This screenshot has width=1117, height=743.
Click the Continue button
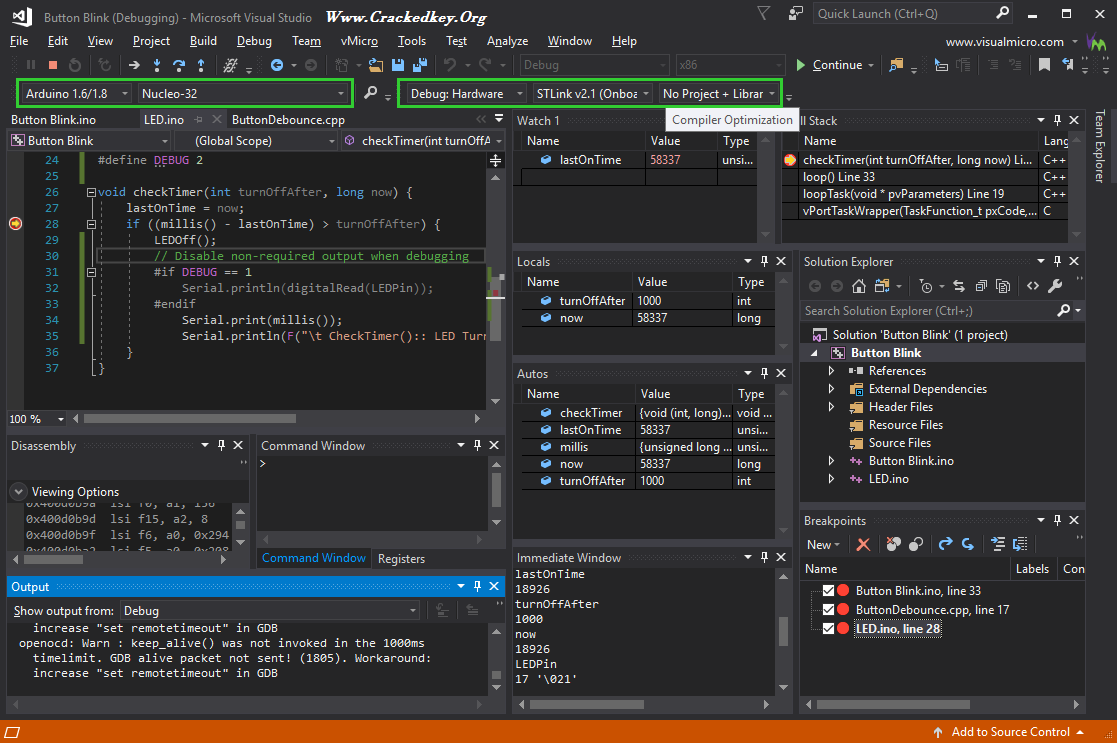click(829, 65)
